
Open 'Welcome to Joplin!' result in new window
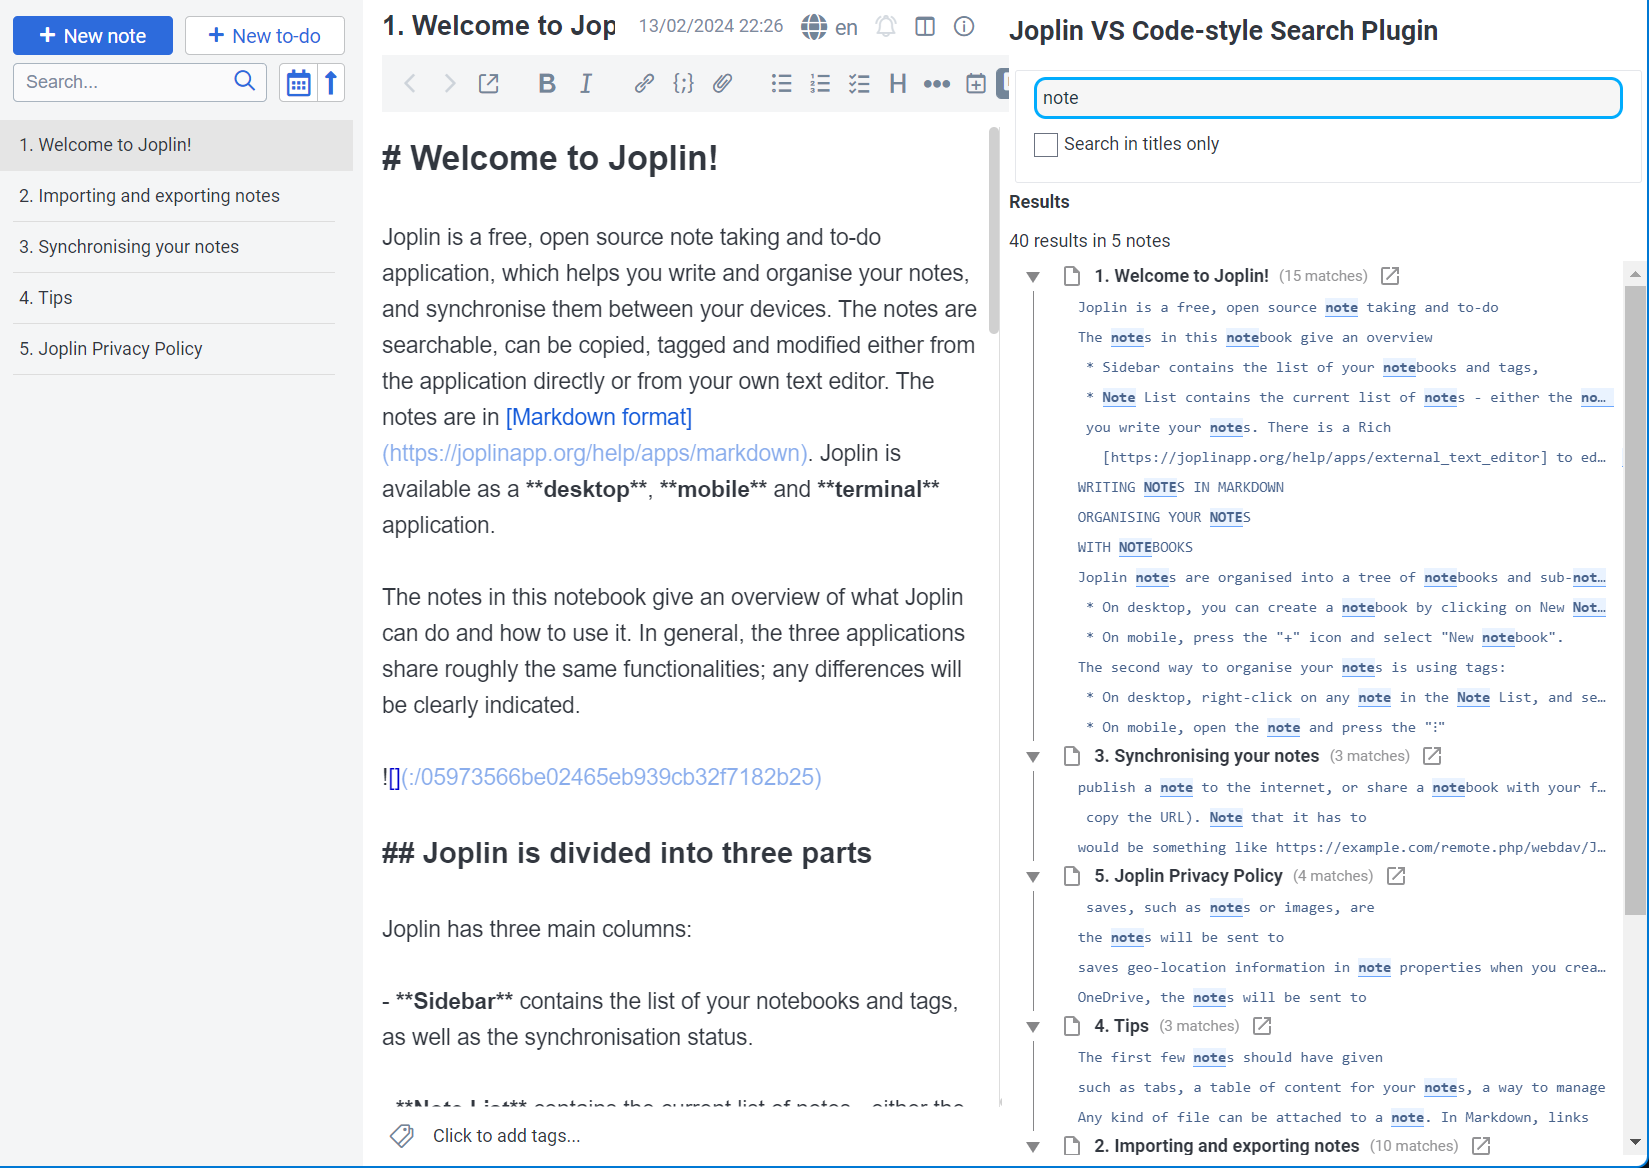pos(1390,276)
